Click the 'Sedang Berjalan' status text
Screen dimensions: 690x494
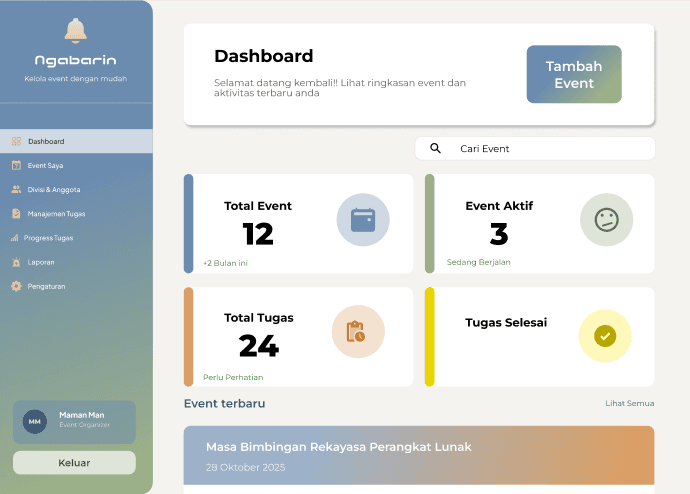(479, 262)
